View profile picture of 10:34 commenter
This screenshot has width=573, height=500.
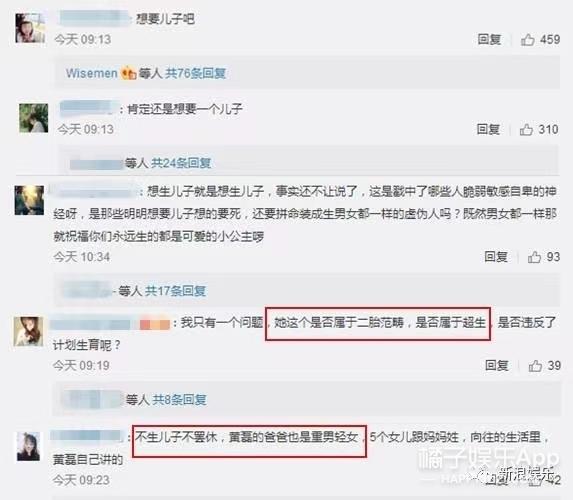[x=29, y=200]
